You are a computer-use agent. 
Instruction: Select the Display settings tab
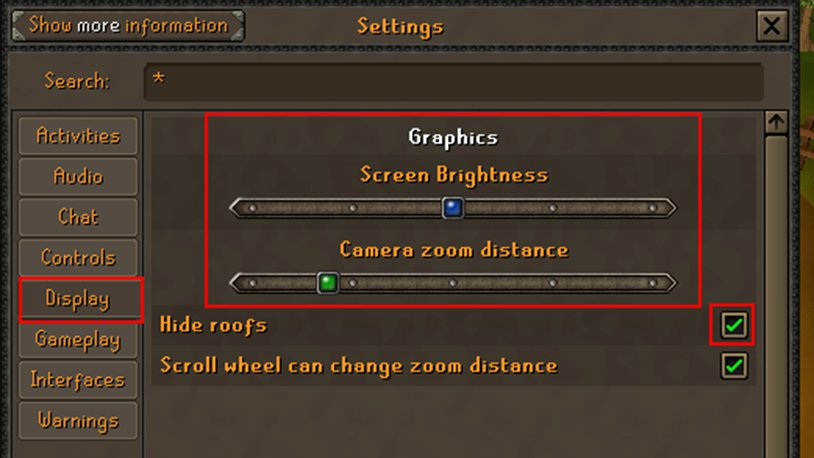pos(78,299)
